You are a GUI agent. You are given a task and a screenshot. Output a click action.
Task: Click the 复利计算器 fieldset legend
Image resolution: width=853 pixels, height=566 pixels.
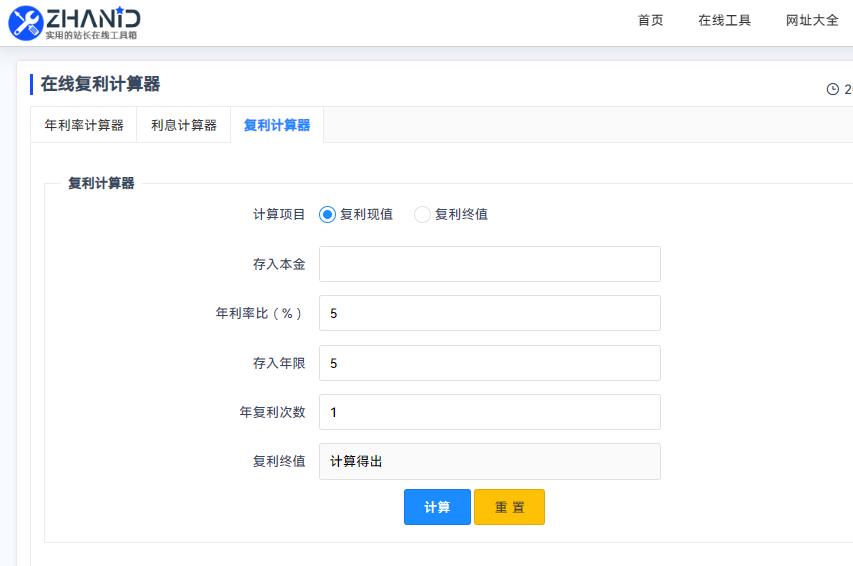[101, 183]
